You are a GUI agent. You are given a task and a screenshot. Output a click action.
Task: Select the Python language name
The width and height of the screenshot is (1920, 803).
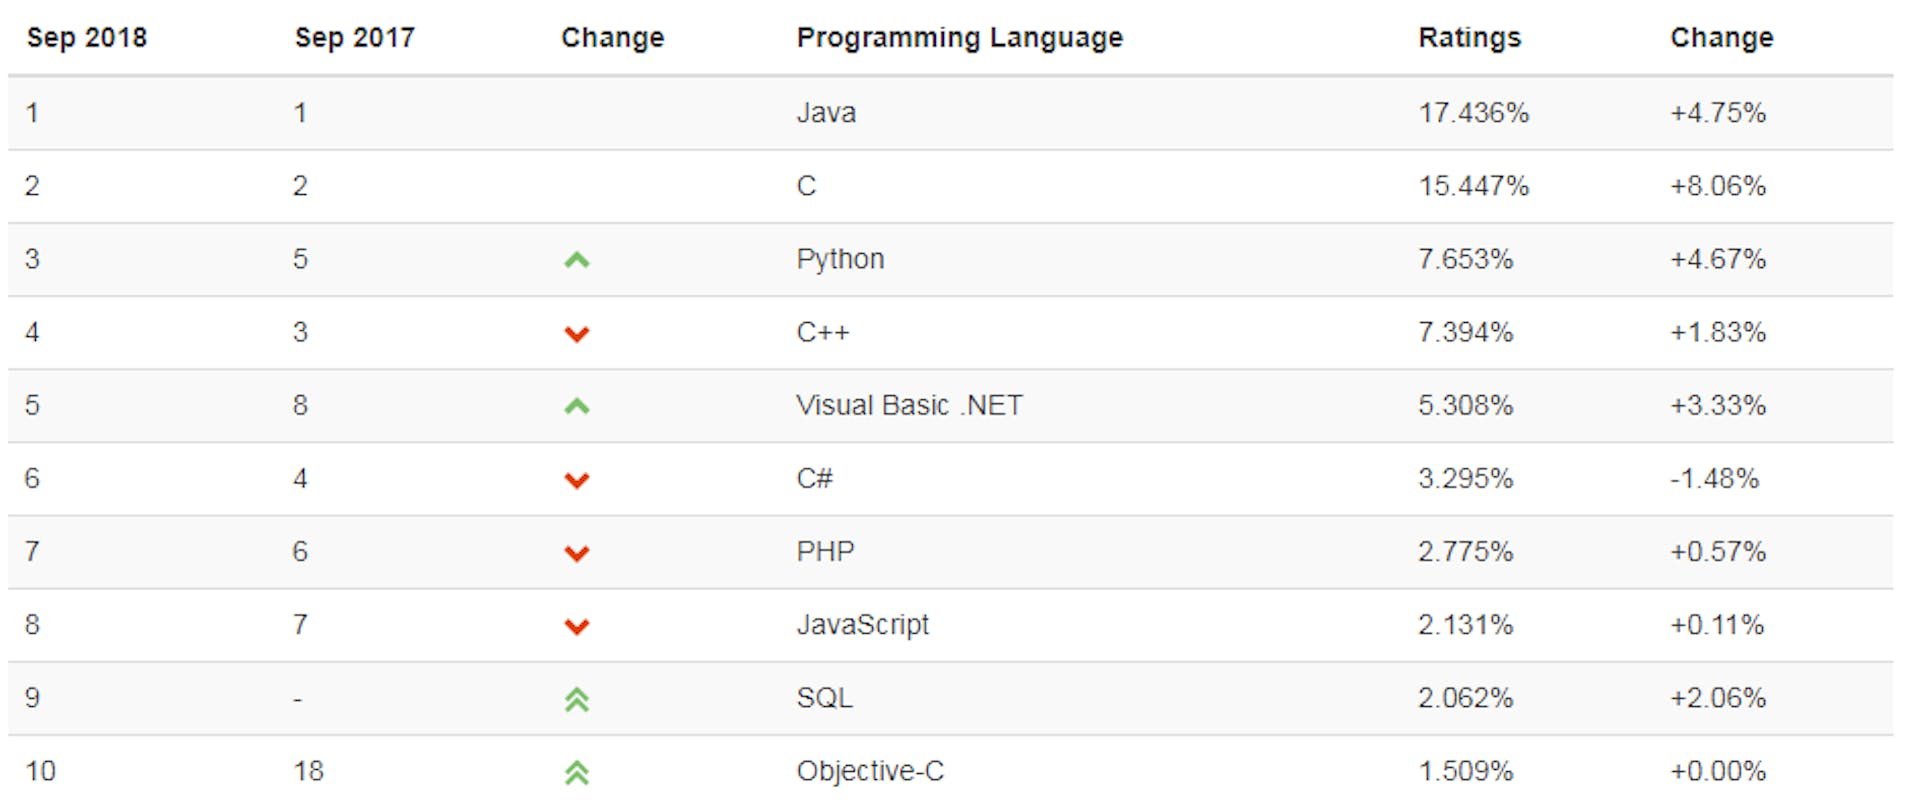point(840,260)
